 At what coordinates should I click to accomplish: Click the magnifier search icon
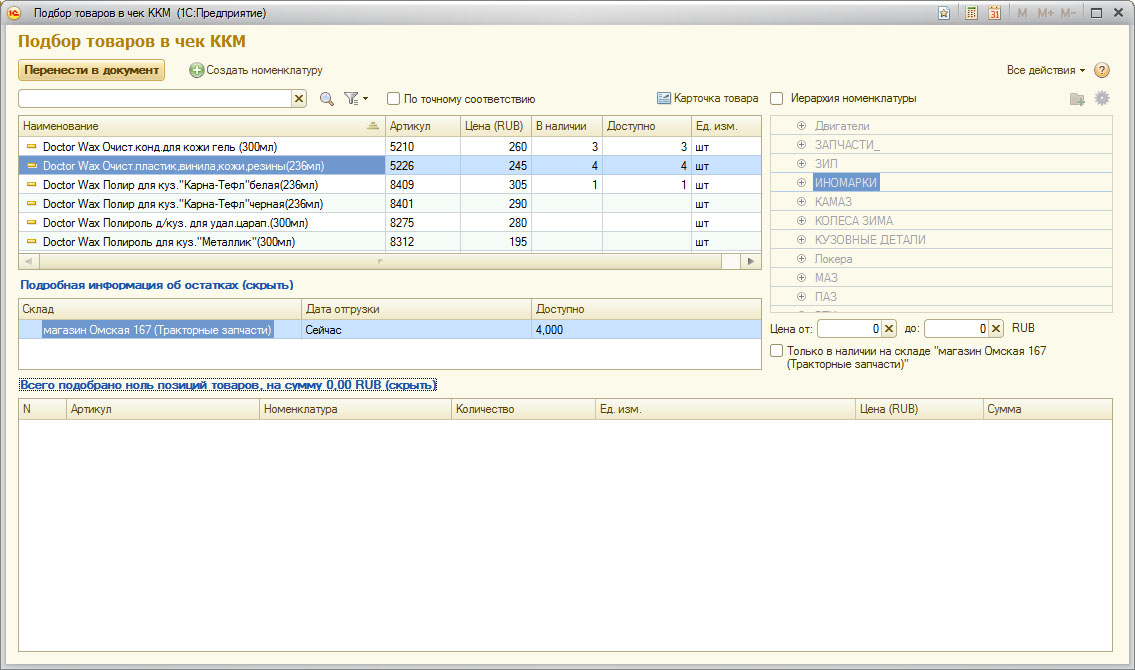[326, 99]
